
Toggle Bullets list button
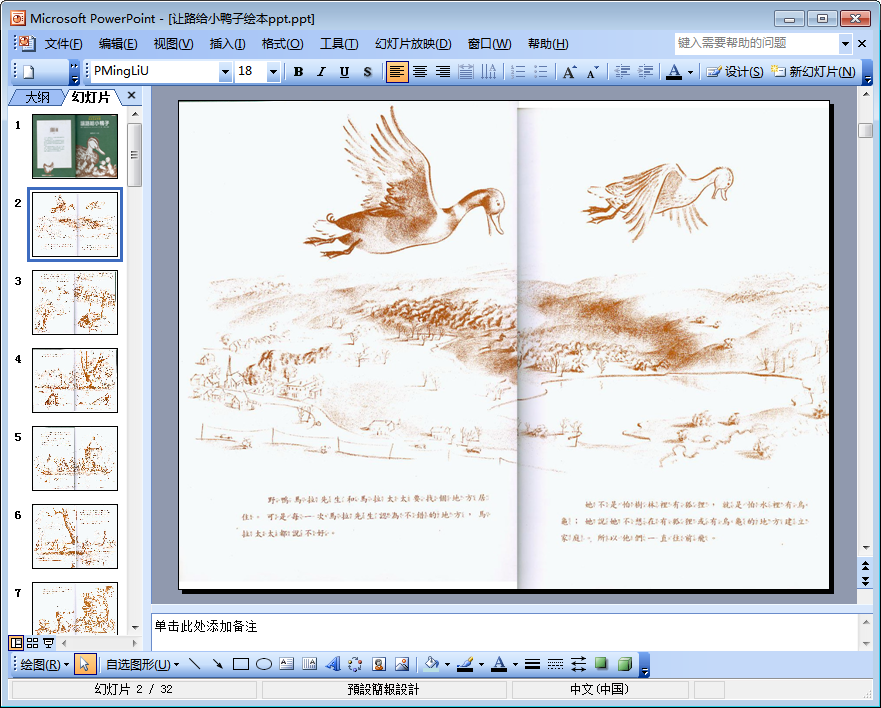[x=541, y=72]
